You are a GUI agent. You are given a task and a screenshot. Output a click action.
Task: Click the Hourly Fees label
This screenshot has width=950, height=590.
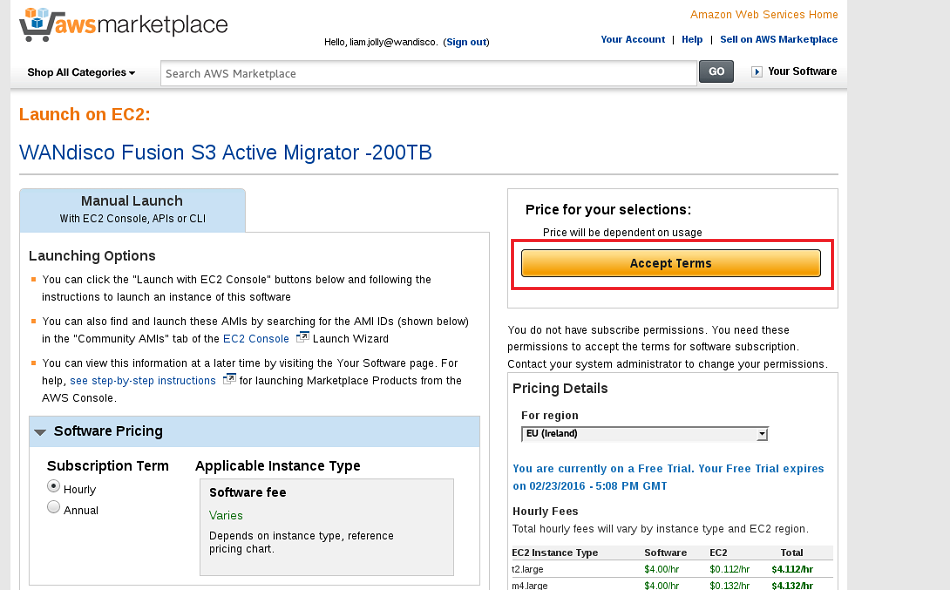[545, 511]
